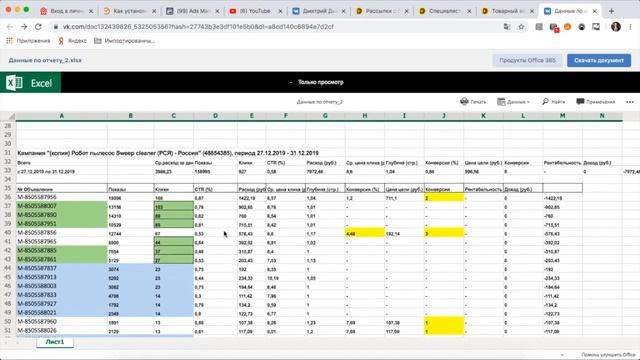Switch to the Вход в личн tab
Screen dimensions: 640x360
tap(67, 11)
